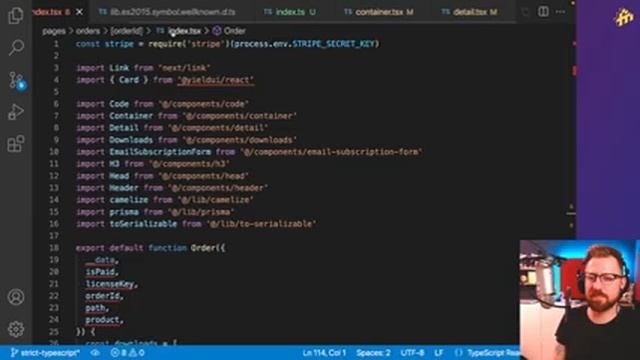Viewport: 640px width, 360px height.
Task: Split the editor to the right
Action: tap(543, 12)
